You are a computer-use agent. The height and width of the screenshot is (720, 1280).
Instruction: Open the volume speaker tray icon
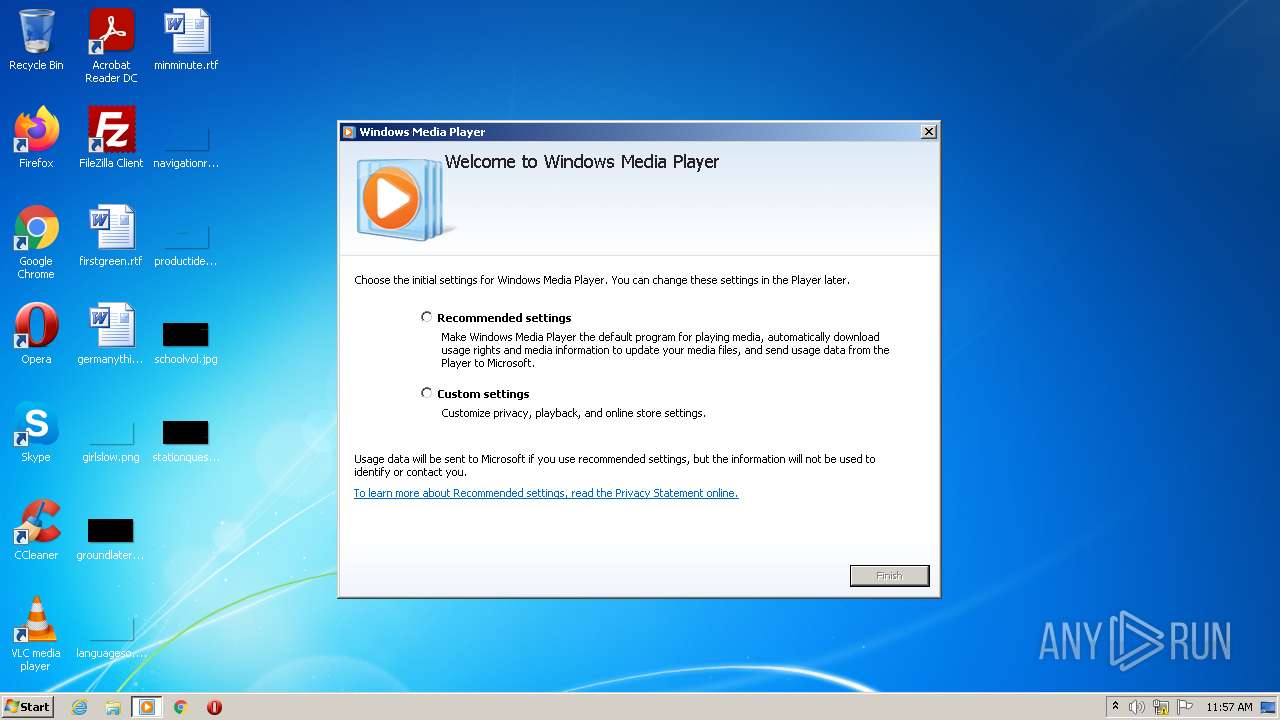[x=1137, y=707]
